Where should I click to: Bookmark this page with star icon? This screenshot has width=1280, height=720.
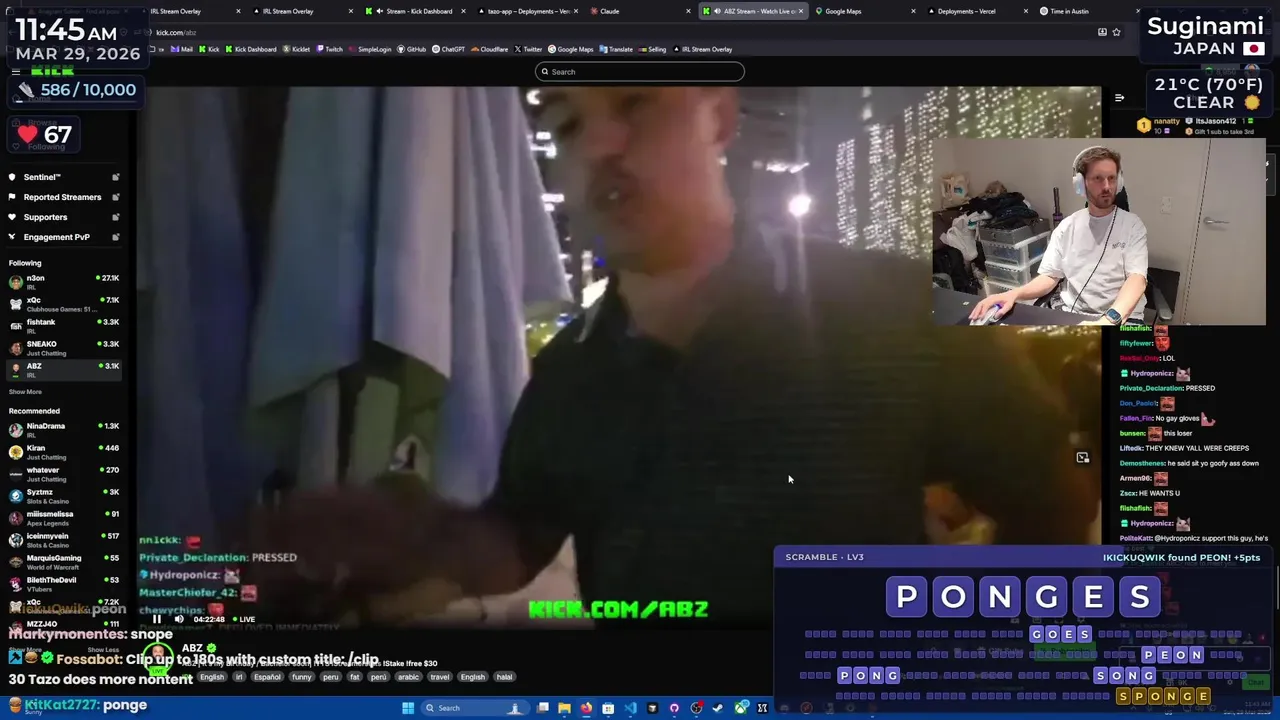(1116, 32)
